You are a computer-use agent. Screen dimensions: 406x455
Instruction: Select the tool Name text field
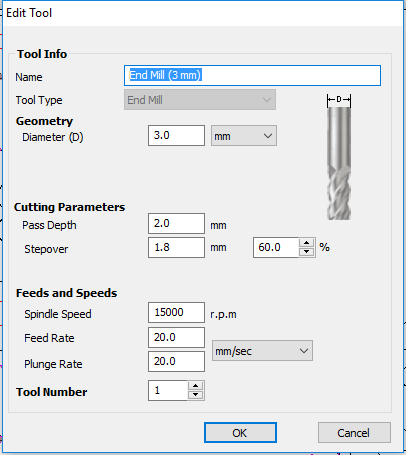(252, 75)
